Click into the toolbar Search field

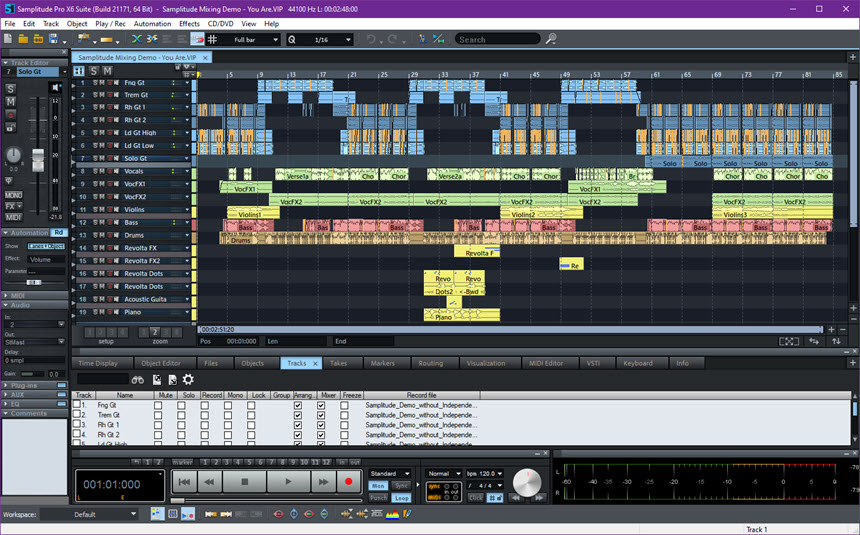coord(497,39)
